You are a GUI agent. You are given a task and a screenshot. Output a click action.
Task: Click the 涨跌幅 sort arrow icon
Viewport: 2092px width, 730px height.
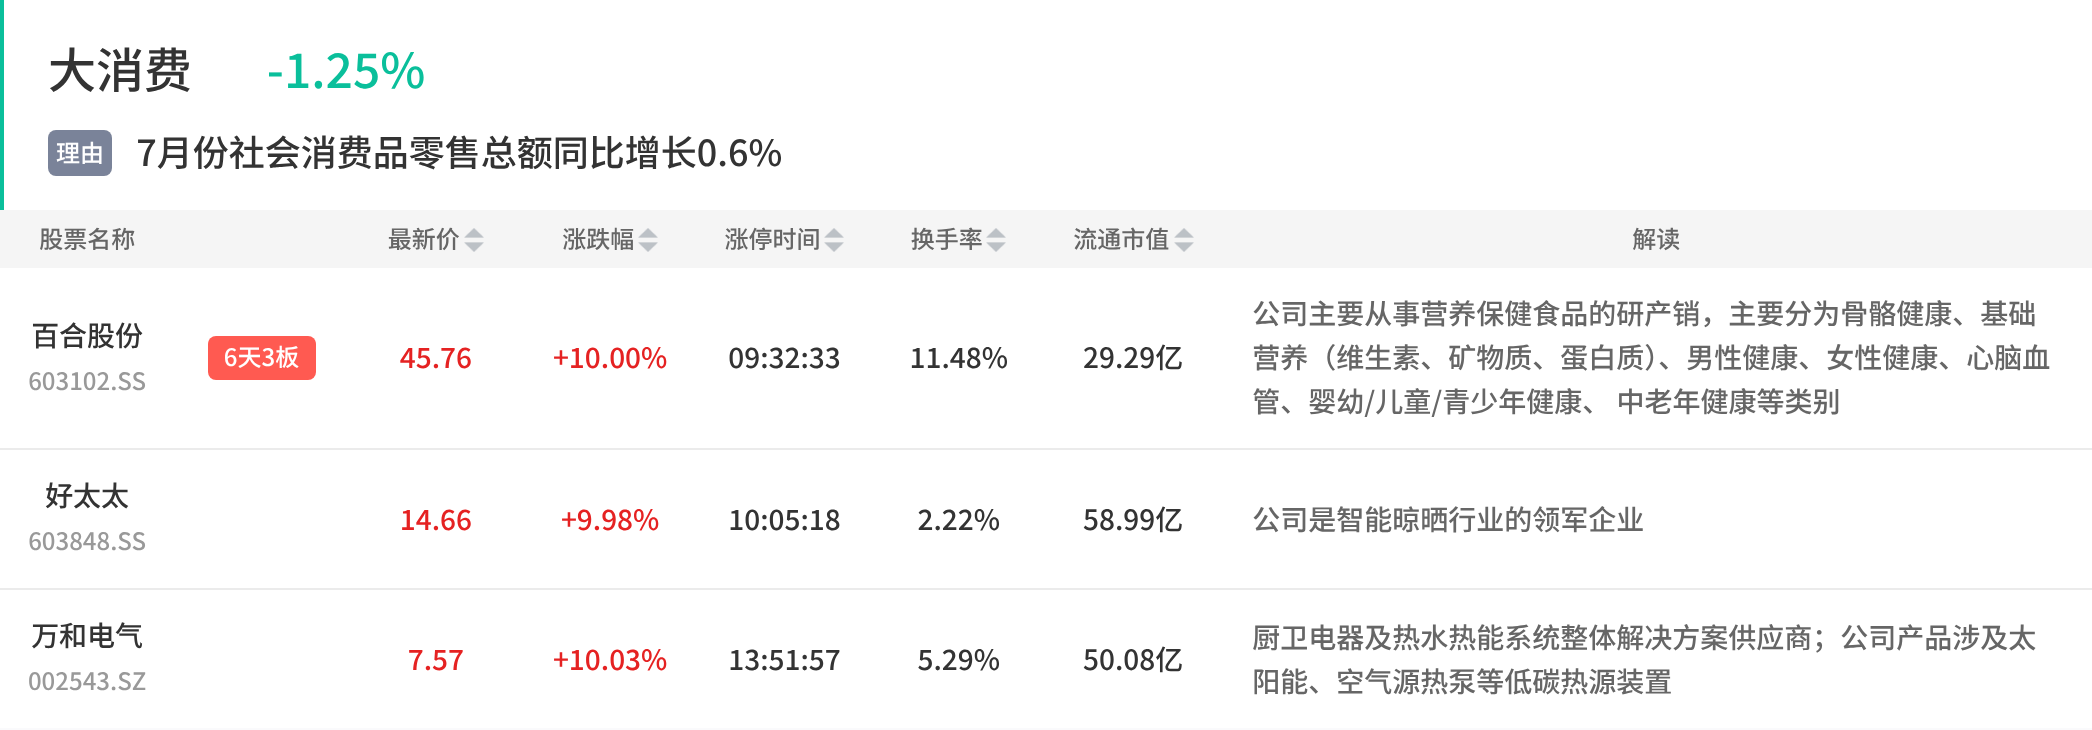(648, 240)
